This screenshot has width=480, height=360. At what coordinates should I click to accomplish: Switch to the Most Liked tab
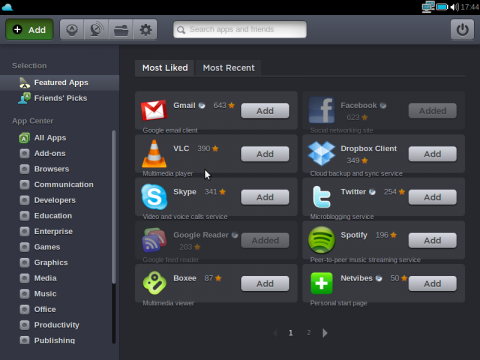point(165,68)
